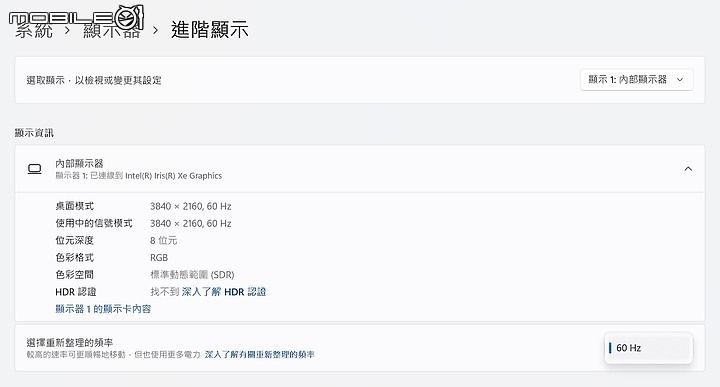Collapse the 內部顯示器 info section chevron
The height and width of the screenshot is (387, 720).
click(x=688, y=169)
